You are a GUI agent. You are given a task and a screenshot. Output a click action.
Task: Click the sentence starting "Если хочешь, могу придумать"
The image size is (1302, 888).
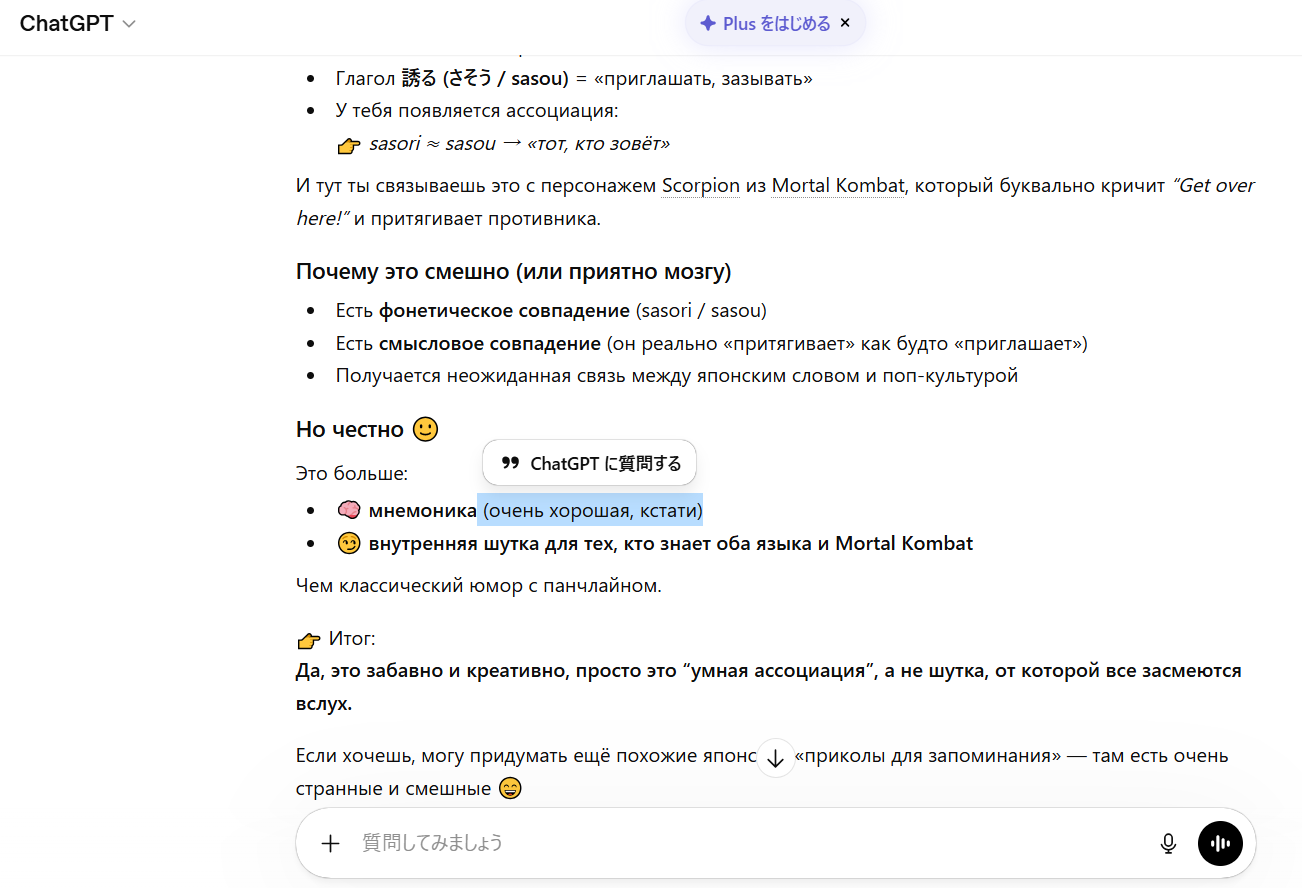point(762,772)
